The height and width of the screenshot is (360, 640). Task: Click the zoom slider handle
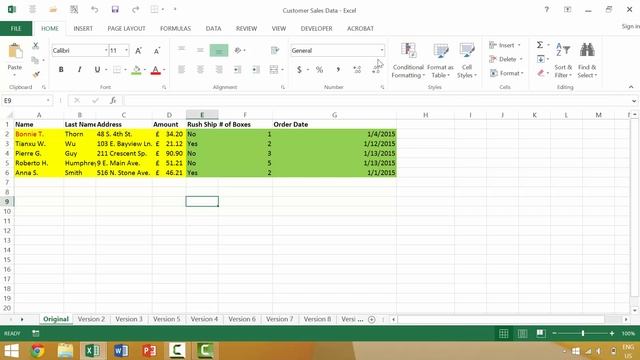pyautogui.click(x=583, y=333)
